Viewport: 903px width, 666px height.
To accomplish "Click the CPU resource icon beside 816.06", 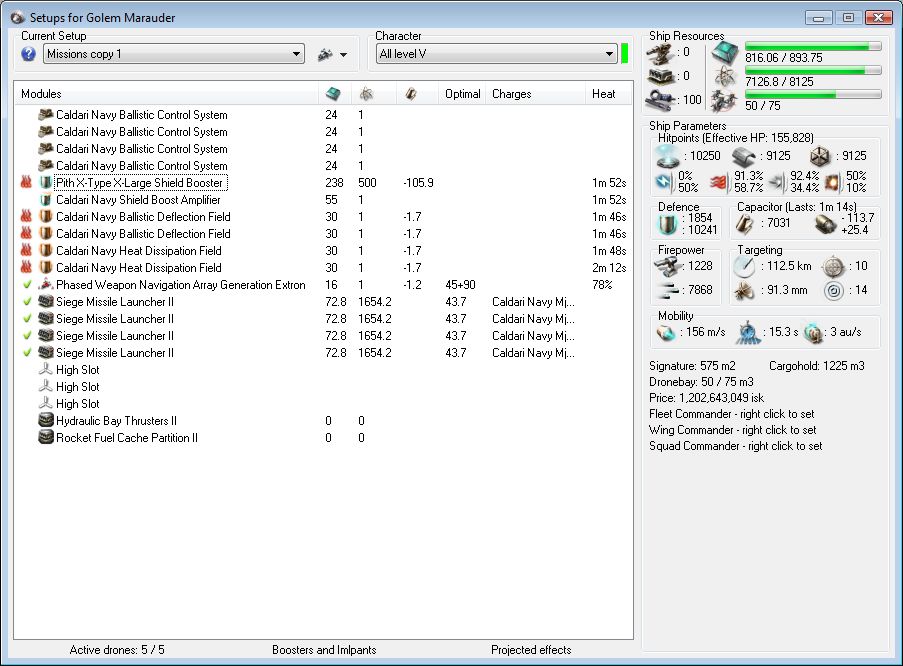I will [724, 53].
